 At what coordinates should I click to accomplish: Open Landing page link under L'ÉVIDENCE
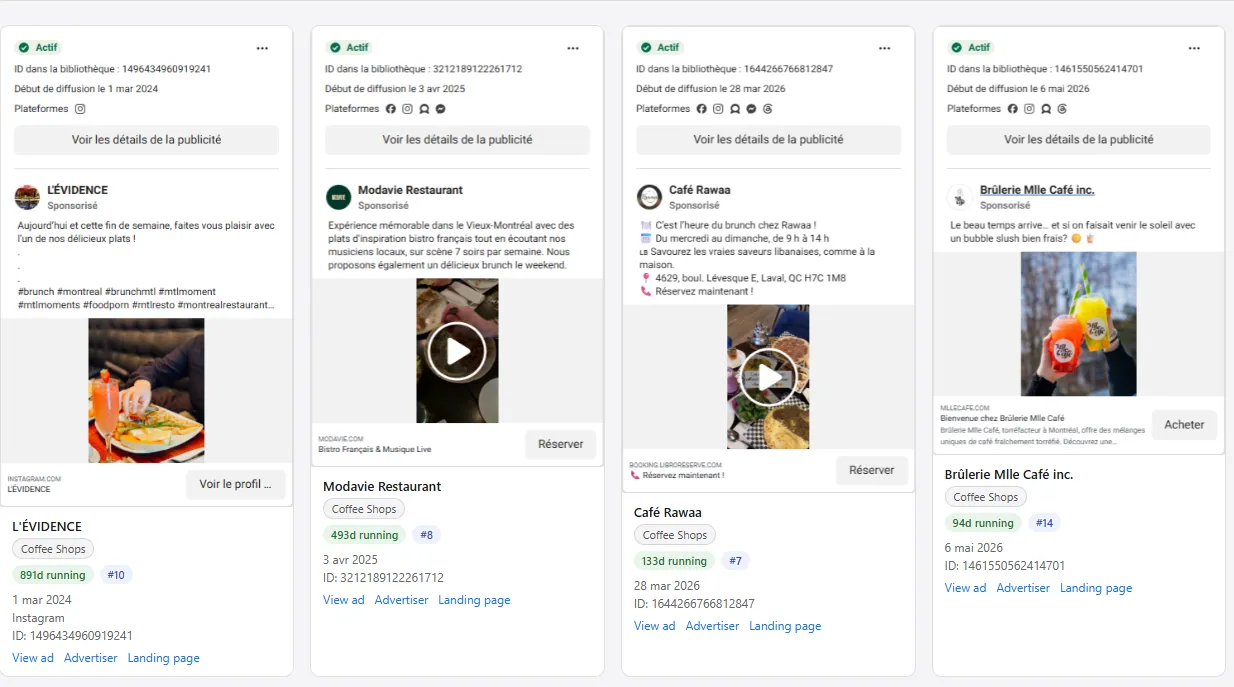coord(164,658)
